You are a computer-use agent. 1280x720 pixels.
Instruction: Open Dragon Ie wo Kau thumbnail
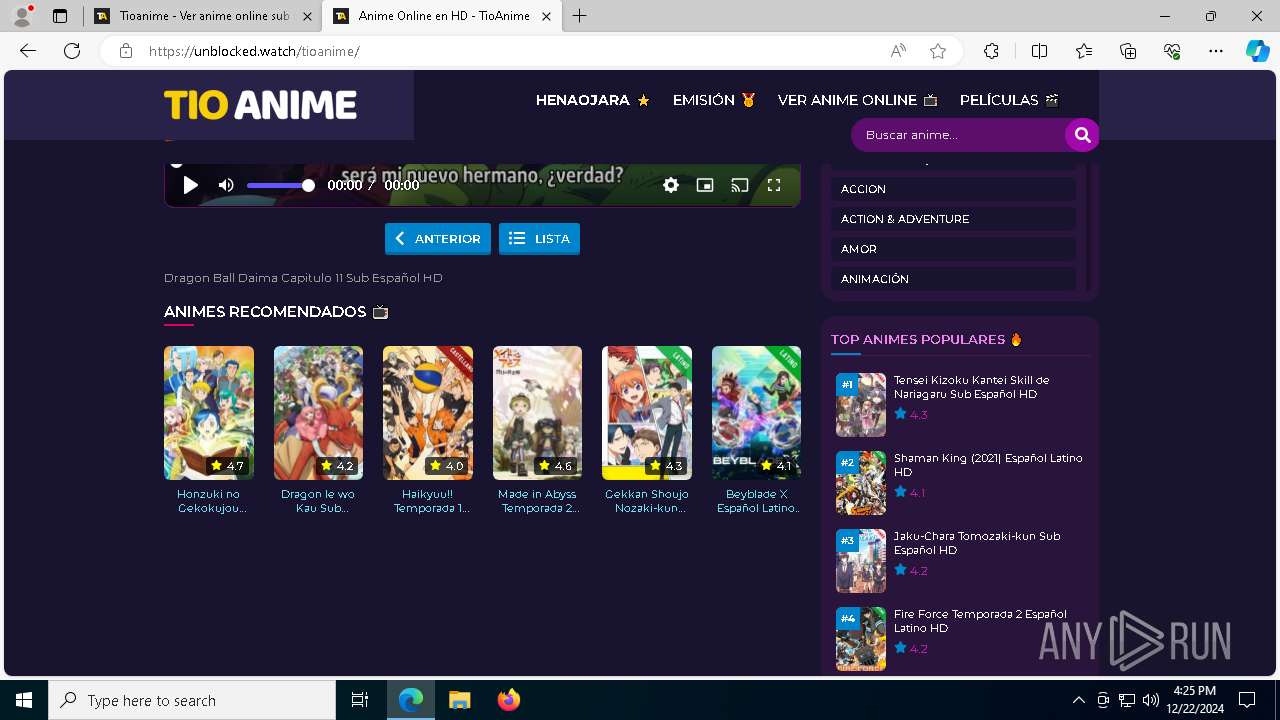tap(318, 413)
